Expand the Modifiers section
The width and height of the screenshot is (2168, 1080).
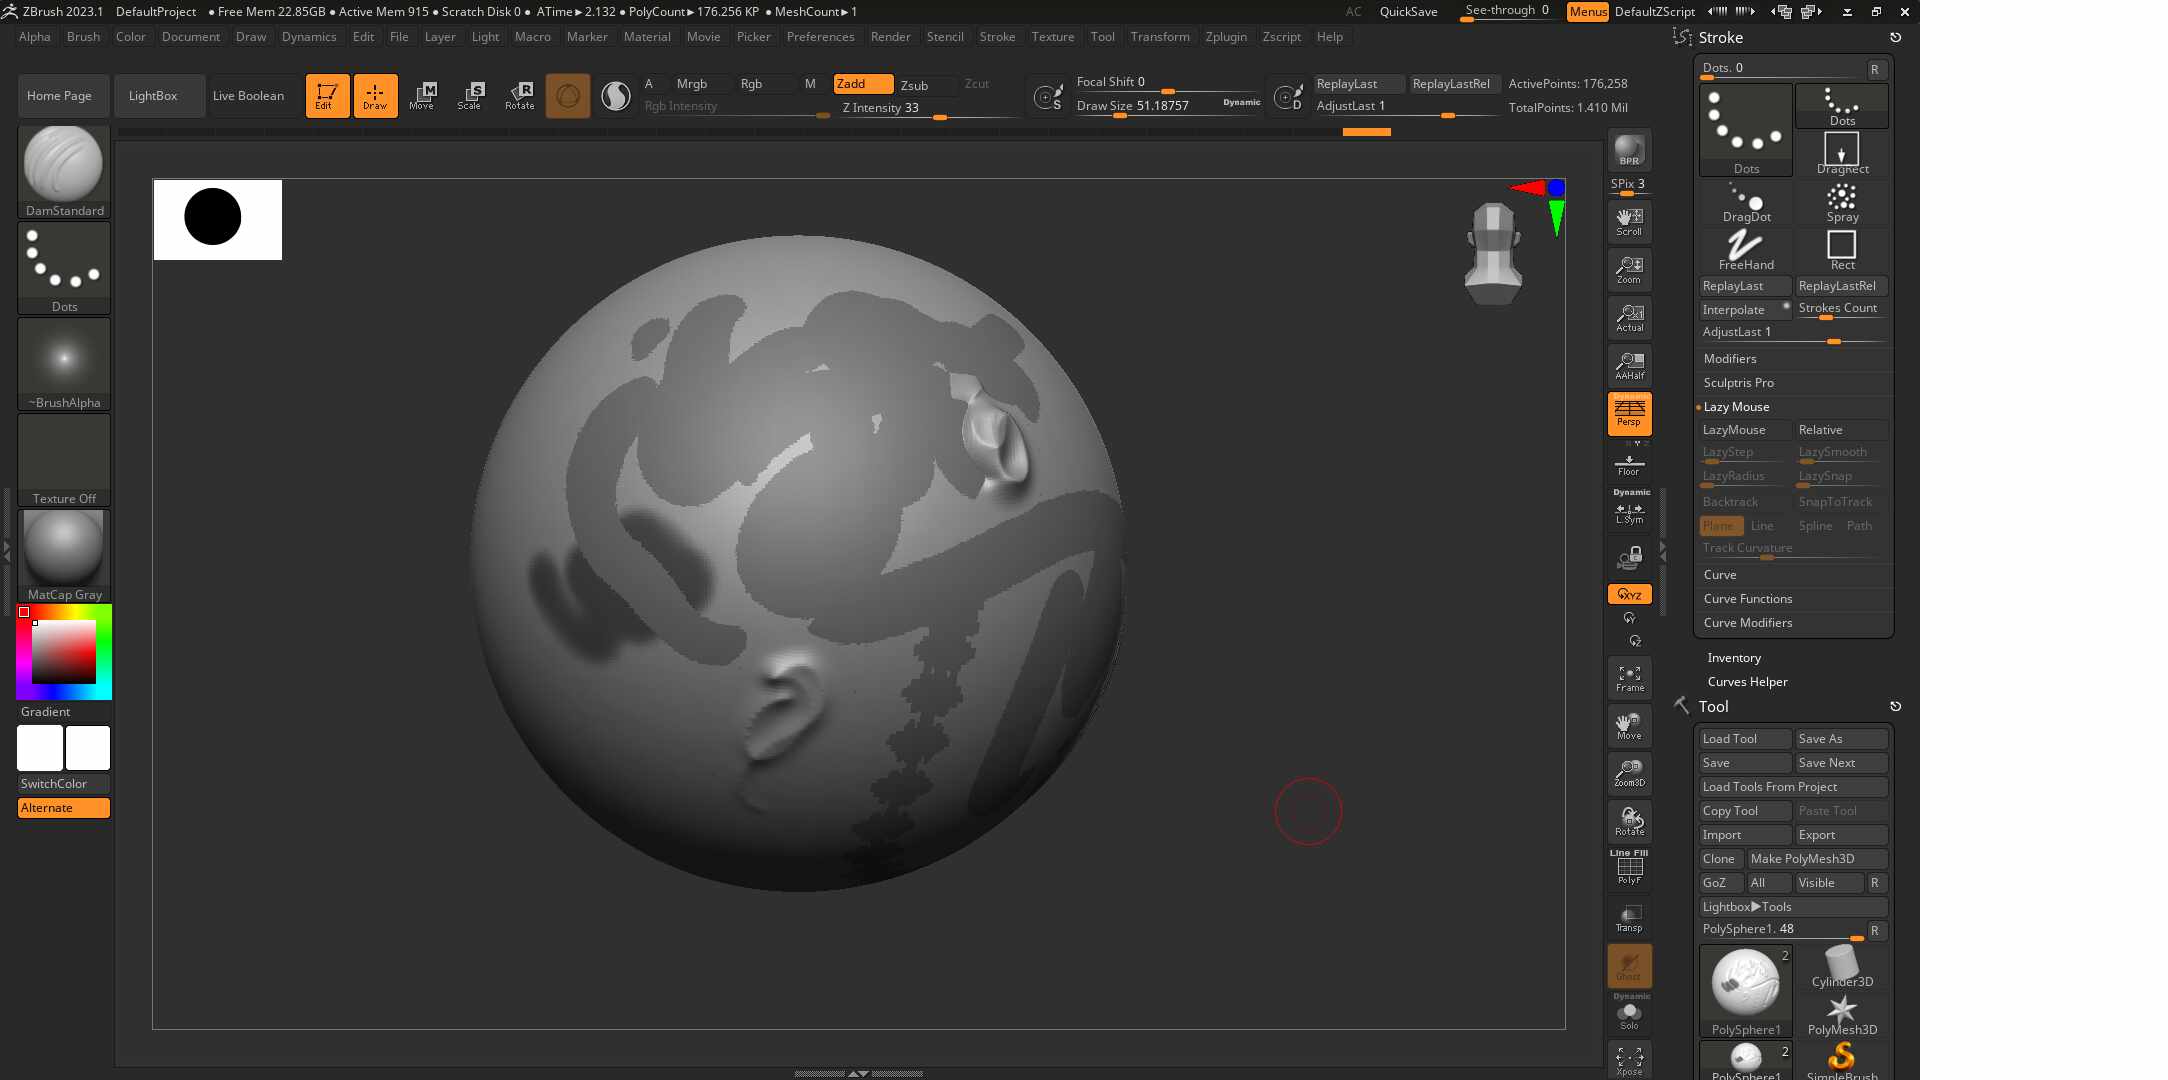pos(1730,359)
